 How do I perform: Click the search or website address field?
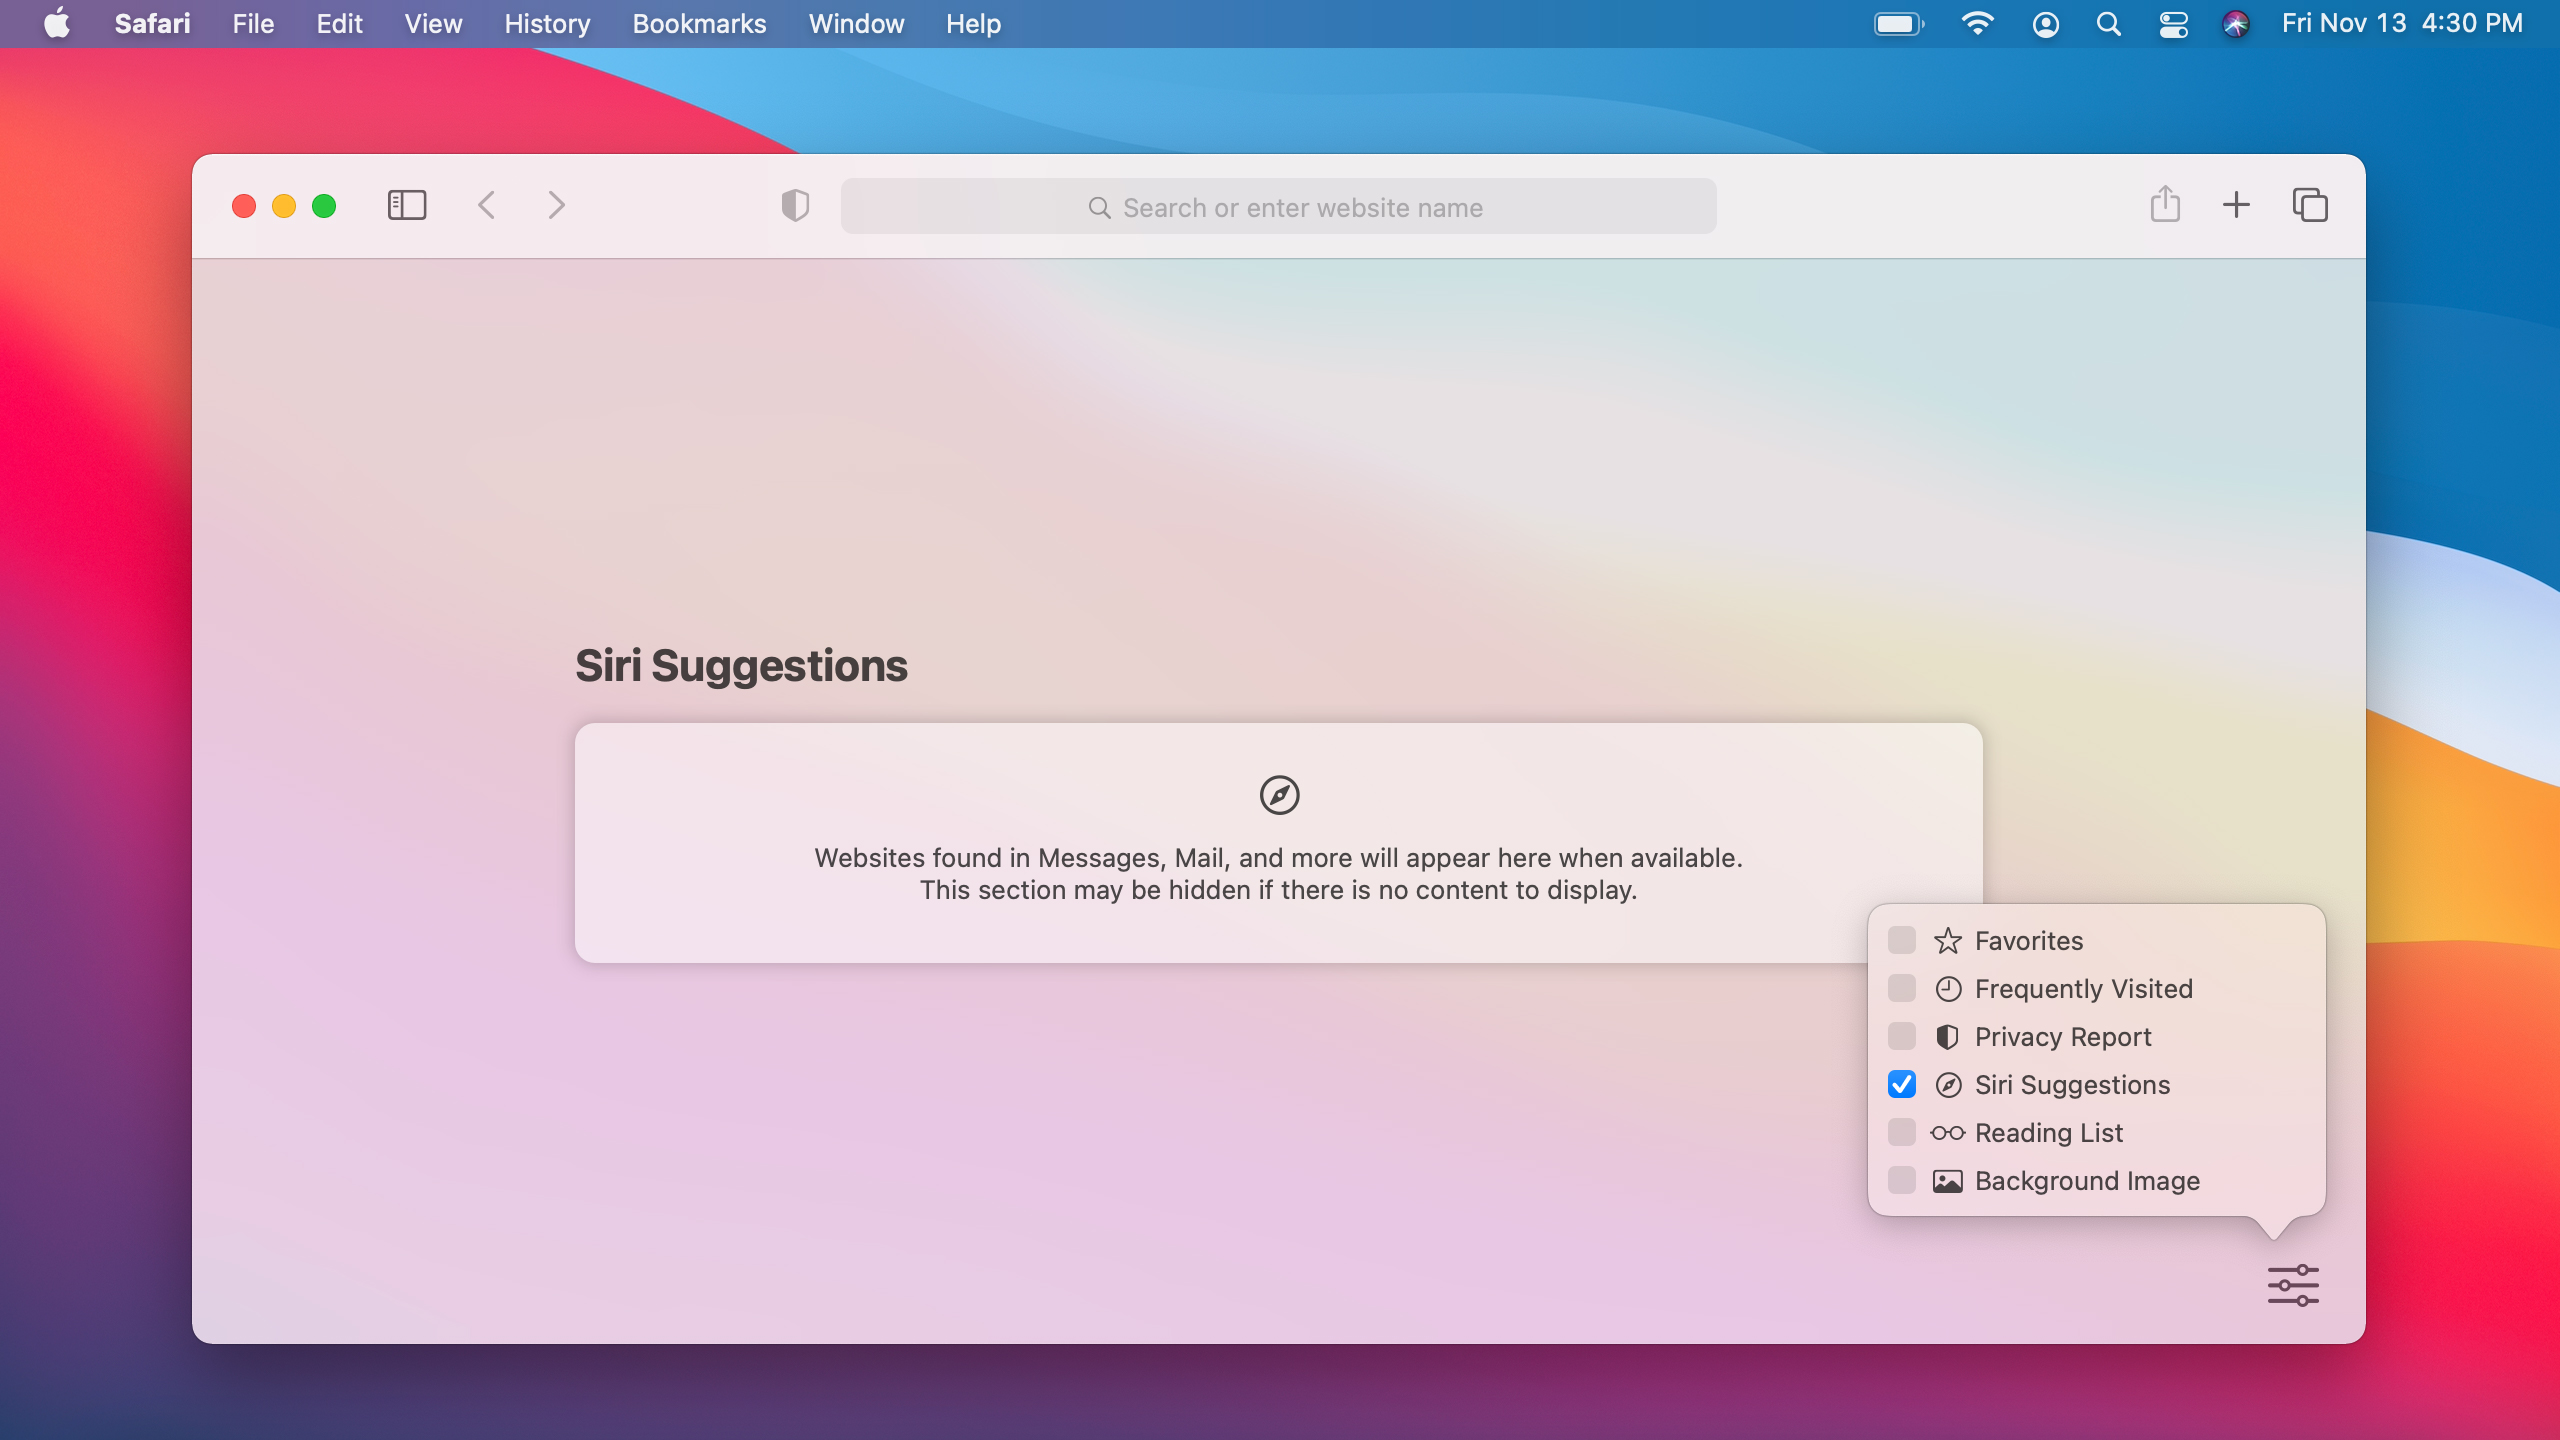(1279, 206)
